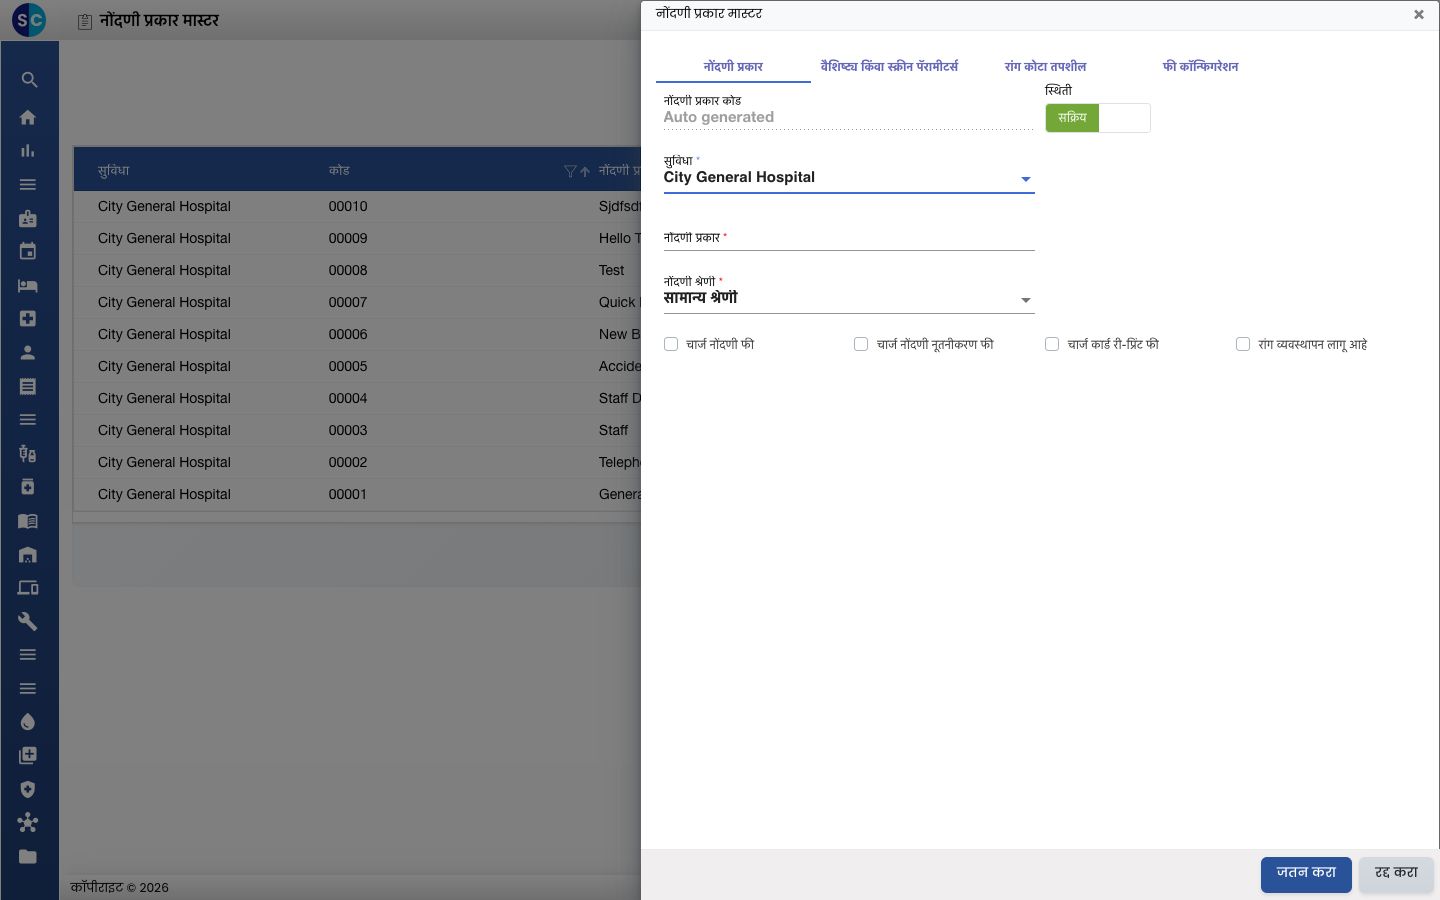This screenshot has width=1440, height=900.
Task: Switch to the नोंदणी प्रकार tab
Action: [733, 66]
